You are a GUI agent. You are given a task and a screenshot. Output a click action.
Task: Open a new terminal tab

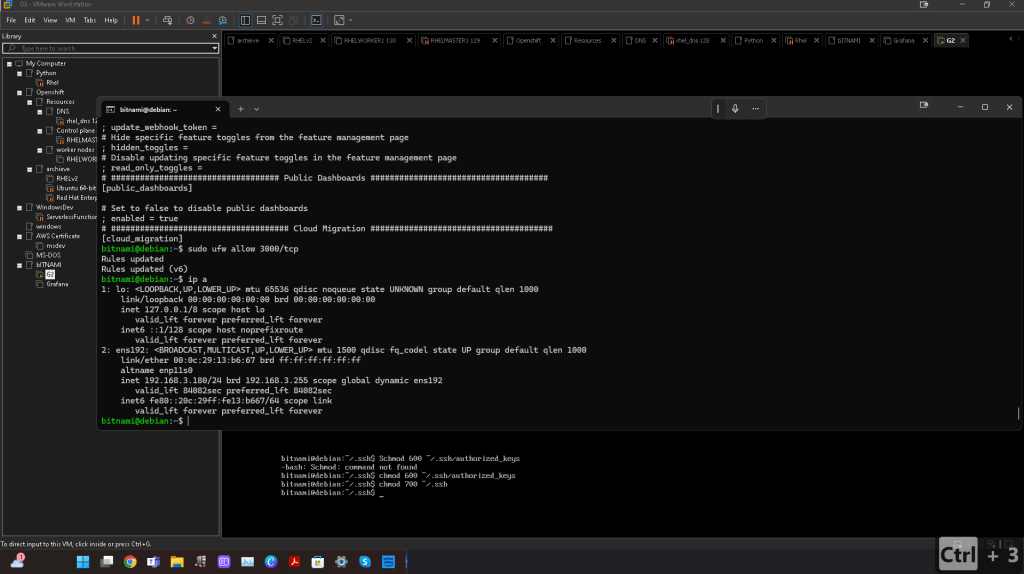pos(240,109)
